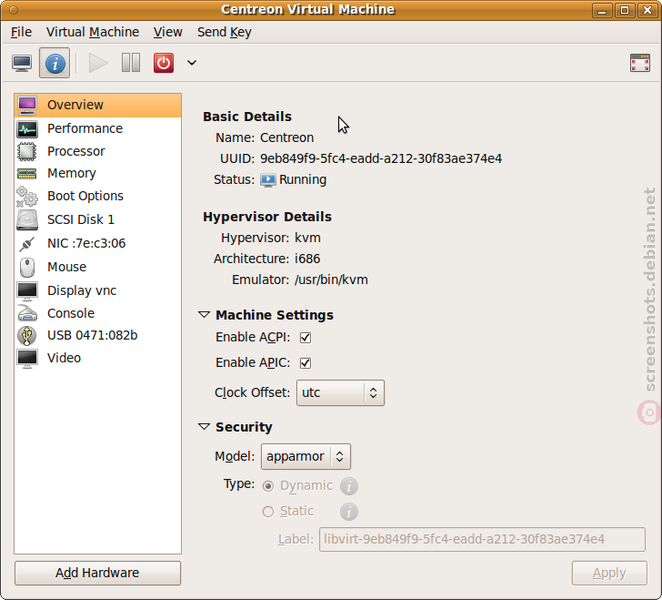The image size is (662, 600).
Task: Select the Memory label in hardware list
Action: coord(72,174)
